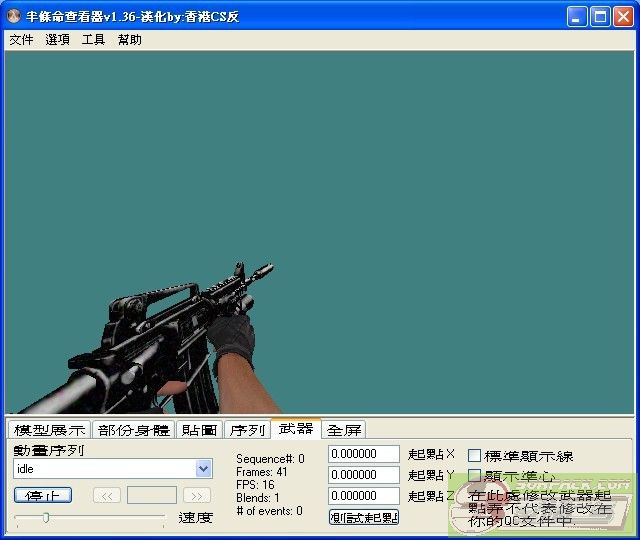The height and width of the screenshot is (540, 640).
Task: Switch to the 全屏 tab
Action: (344, 430)
